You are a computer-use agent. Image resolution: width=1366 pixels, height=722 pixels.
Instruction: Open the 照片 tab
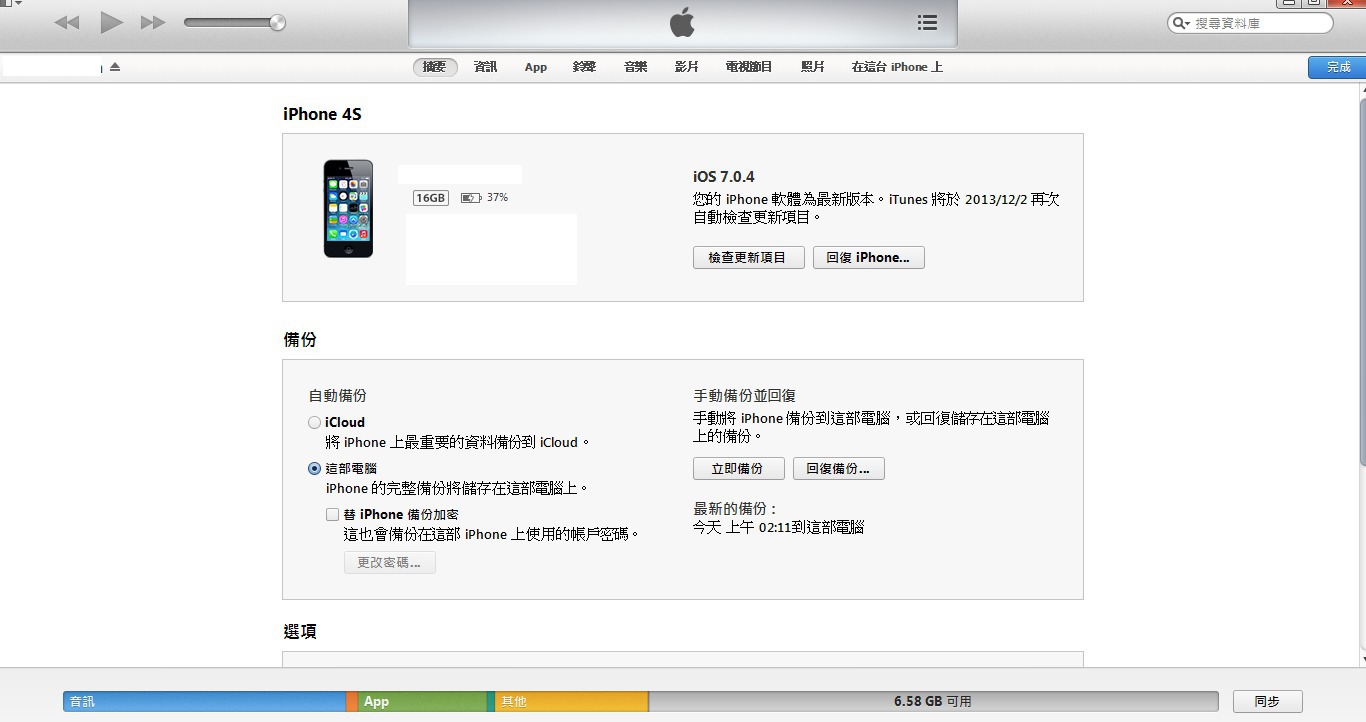pos(813,67)
